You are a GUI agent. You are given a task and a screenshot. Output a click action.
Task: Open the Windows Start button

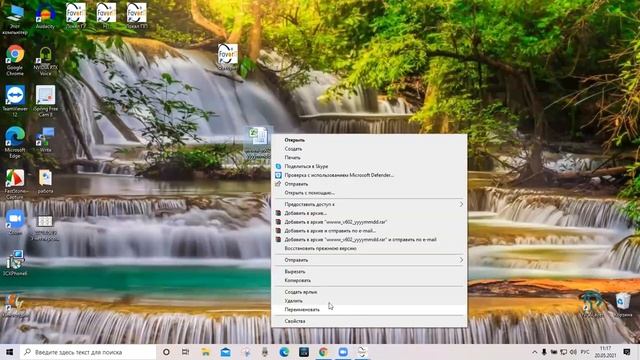(x=10, y=352)
